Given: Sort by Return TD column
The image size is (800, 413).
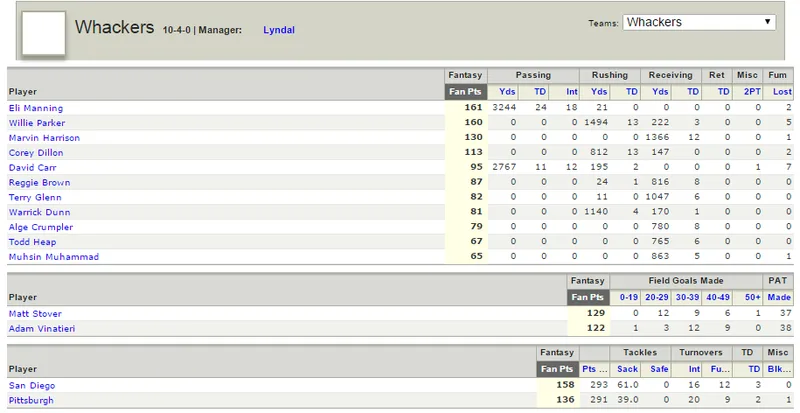Looking at the screenshot, I should [723, 92].
